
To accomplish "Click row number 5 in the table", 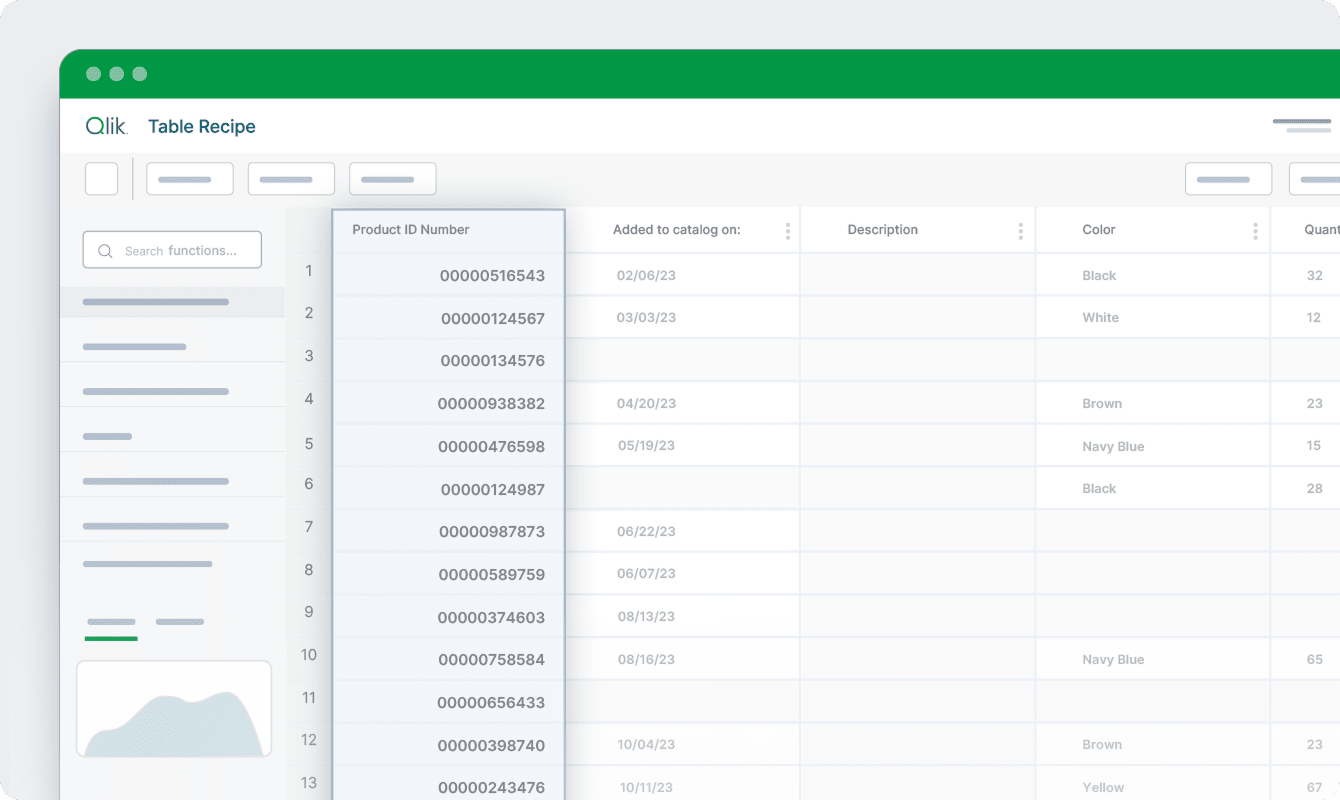I will coord(309,444).
